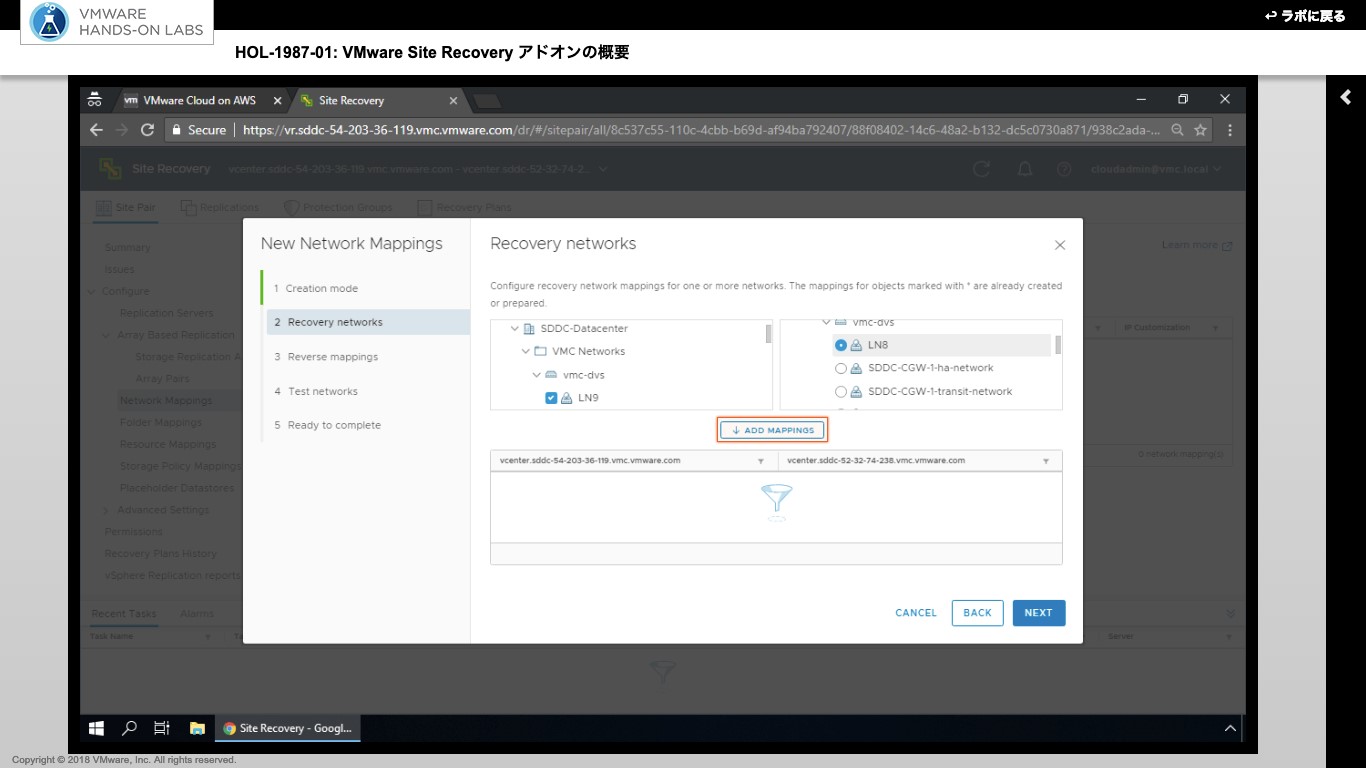Expand the lab side panel arrow
The image size is (1366, 768).
coord(1346,97)
